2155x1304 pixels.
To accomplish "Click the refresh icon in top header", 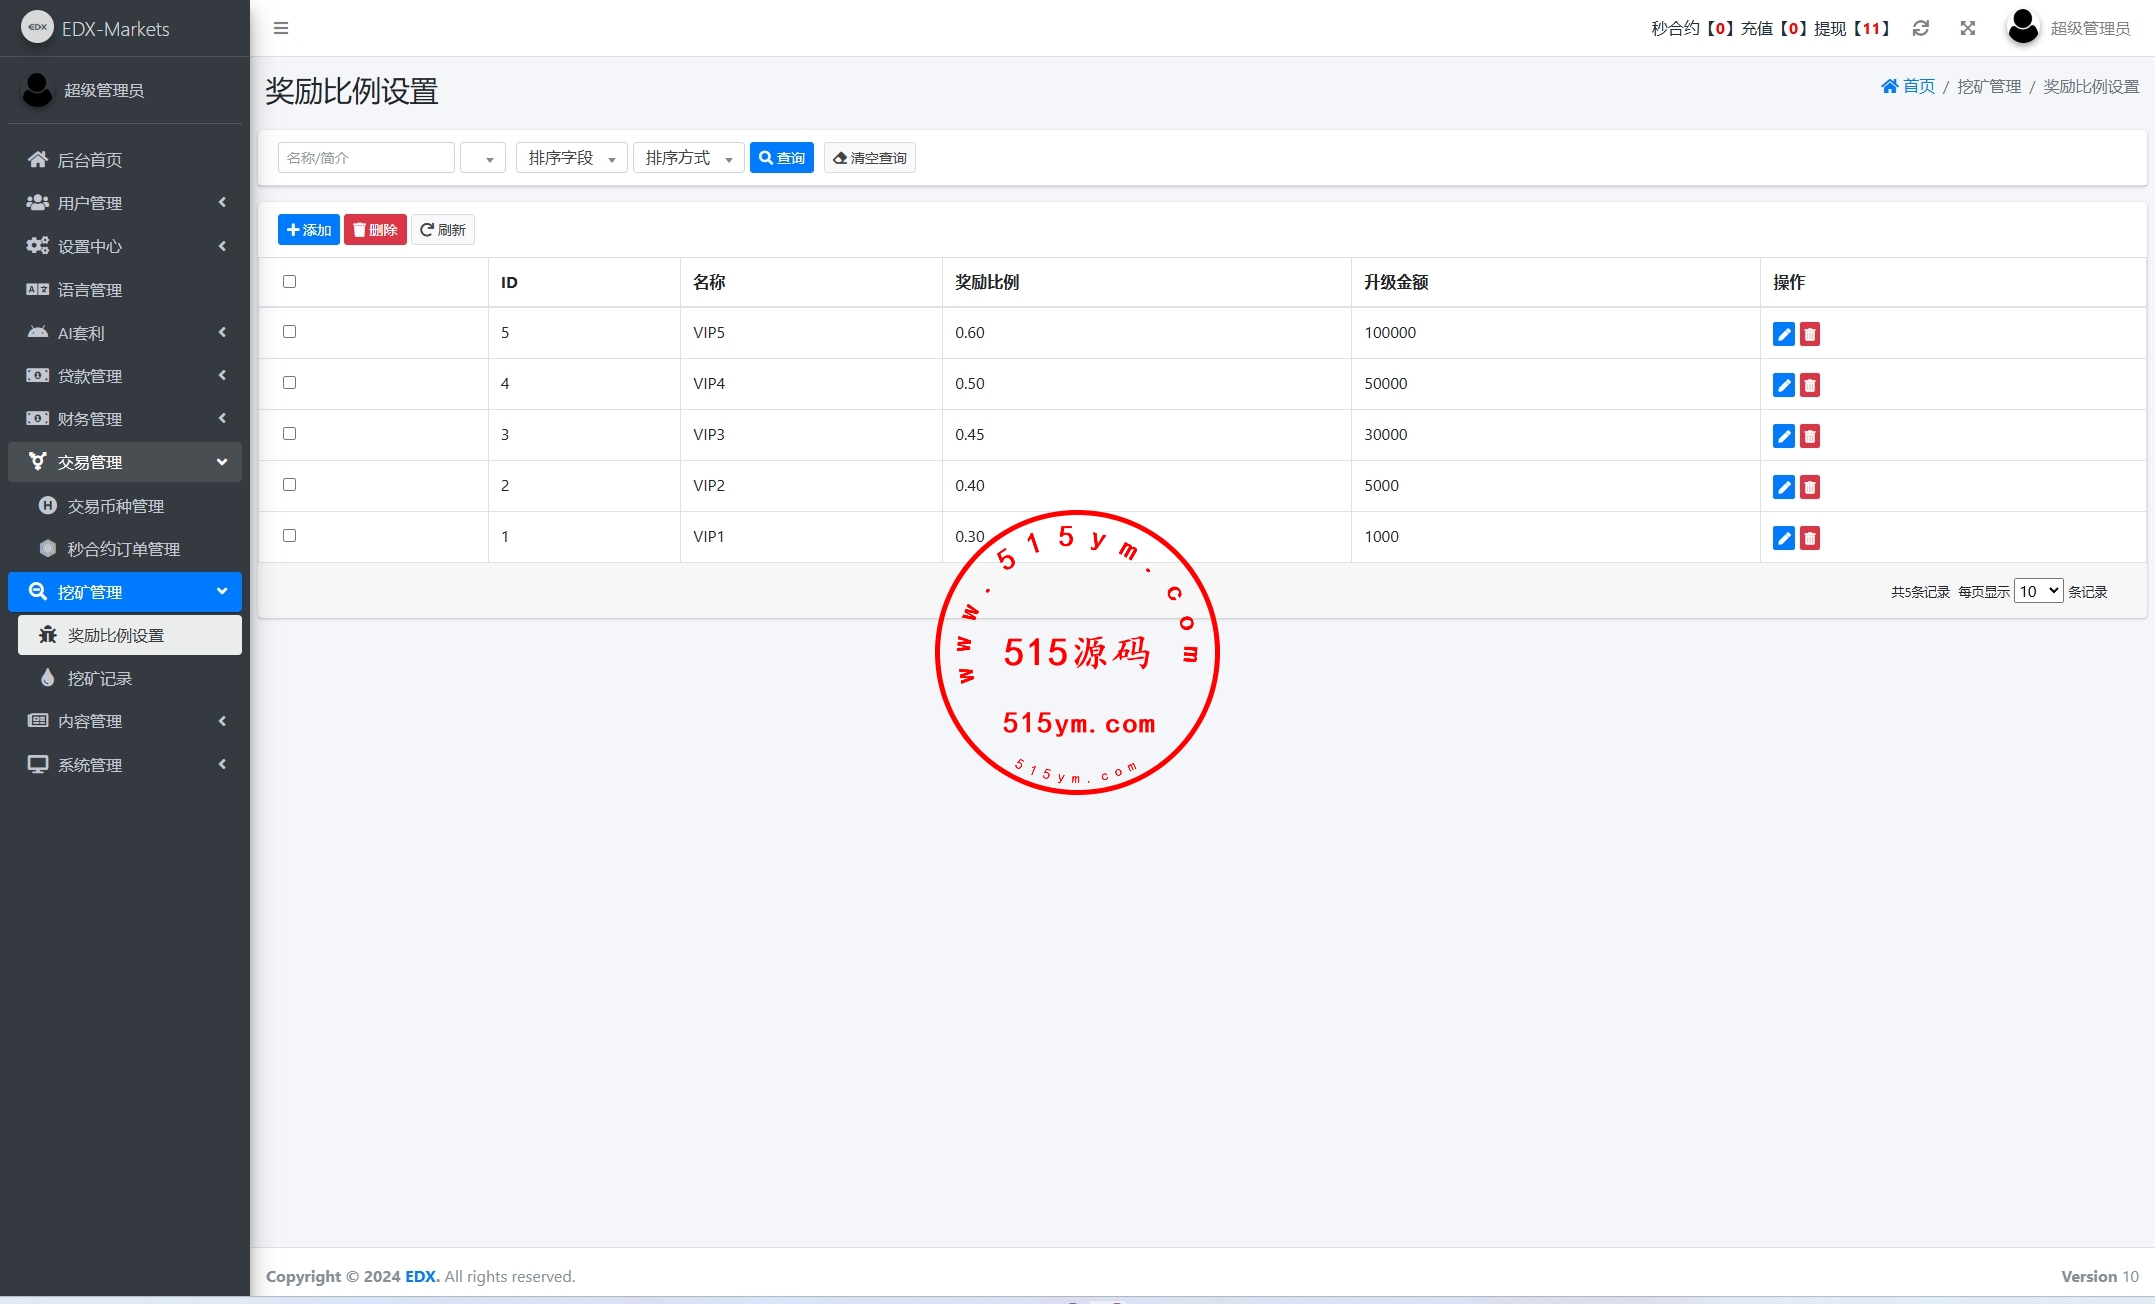I will click(1920, 28).
